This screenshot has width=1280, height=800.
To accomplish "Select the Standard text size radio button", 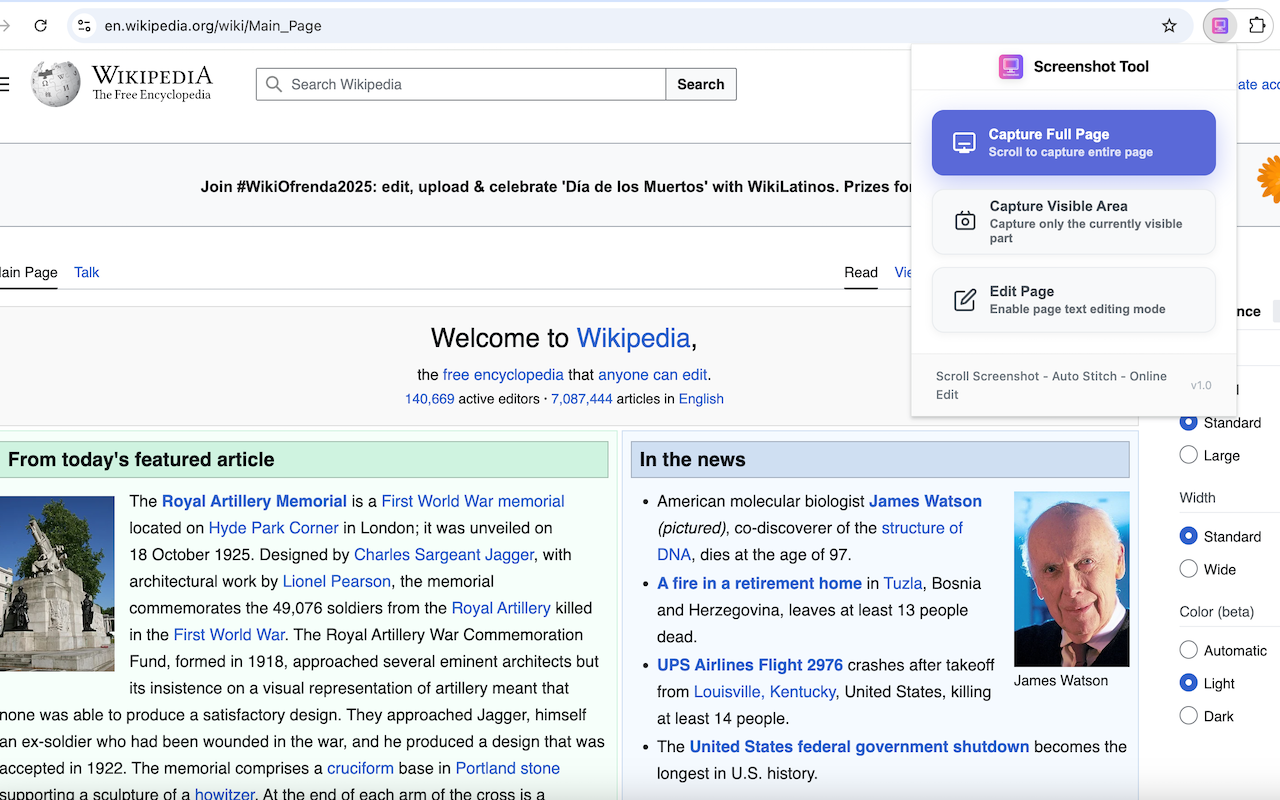I will point(1188,422).
